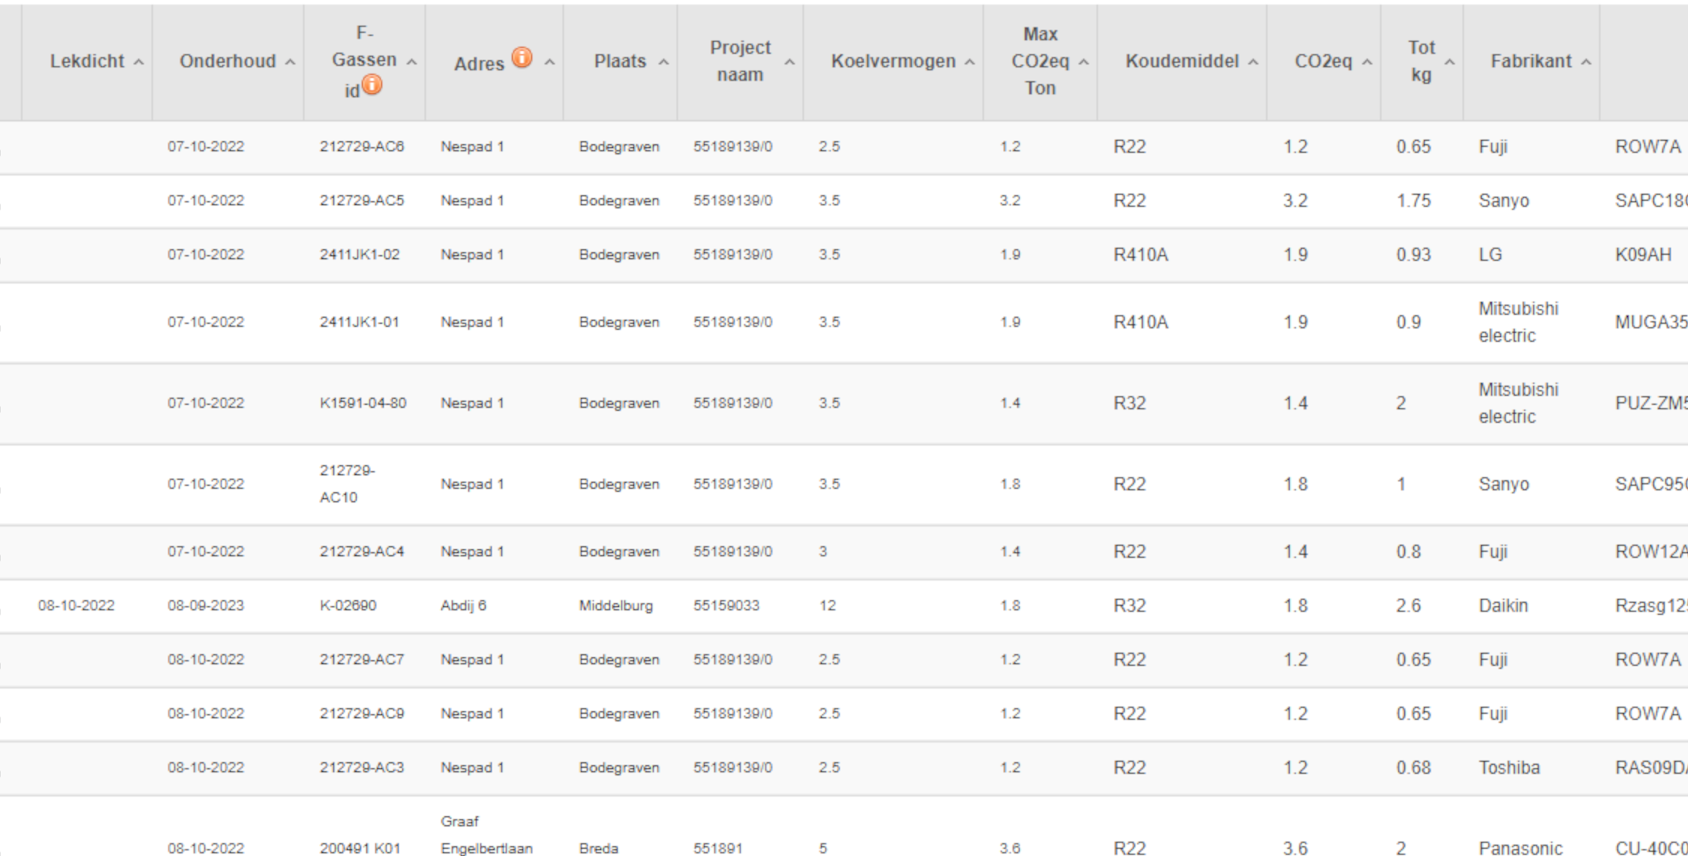Click the sort arrow next to Lekdicht
This screenshot has height=856, width=1688.
[x=139, y=62]
